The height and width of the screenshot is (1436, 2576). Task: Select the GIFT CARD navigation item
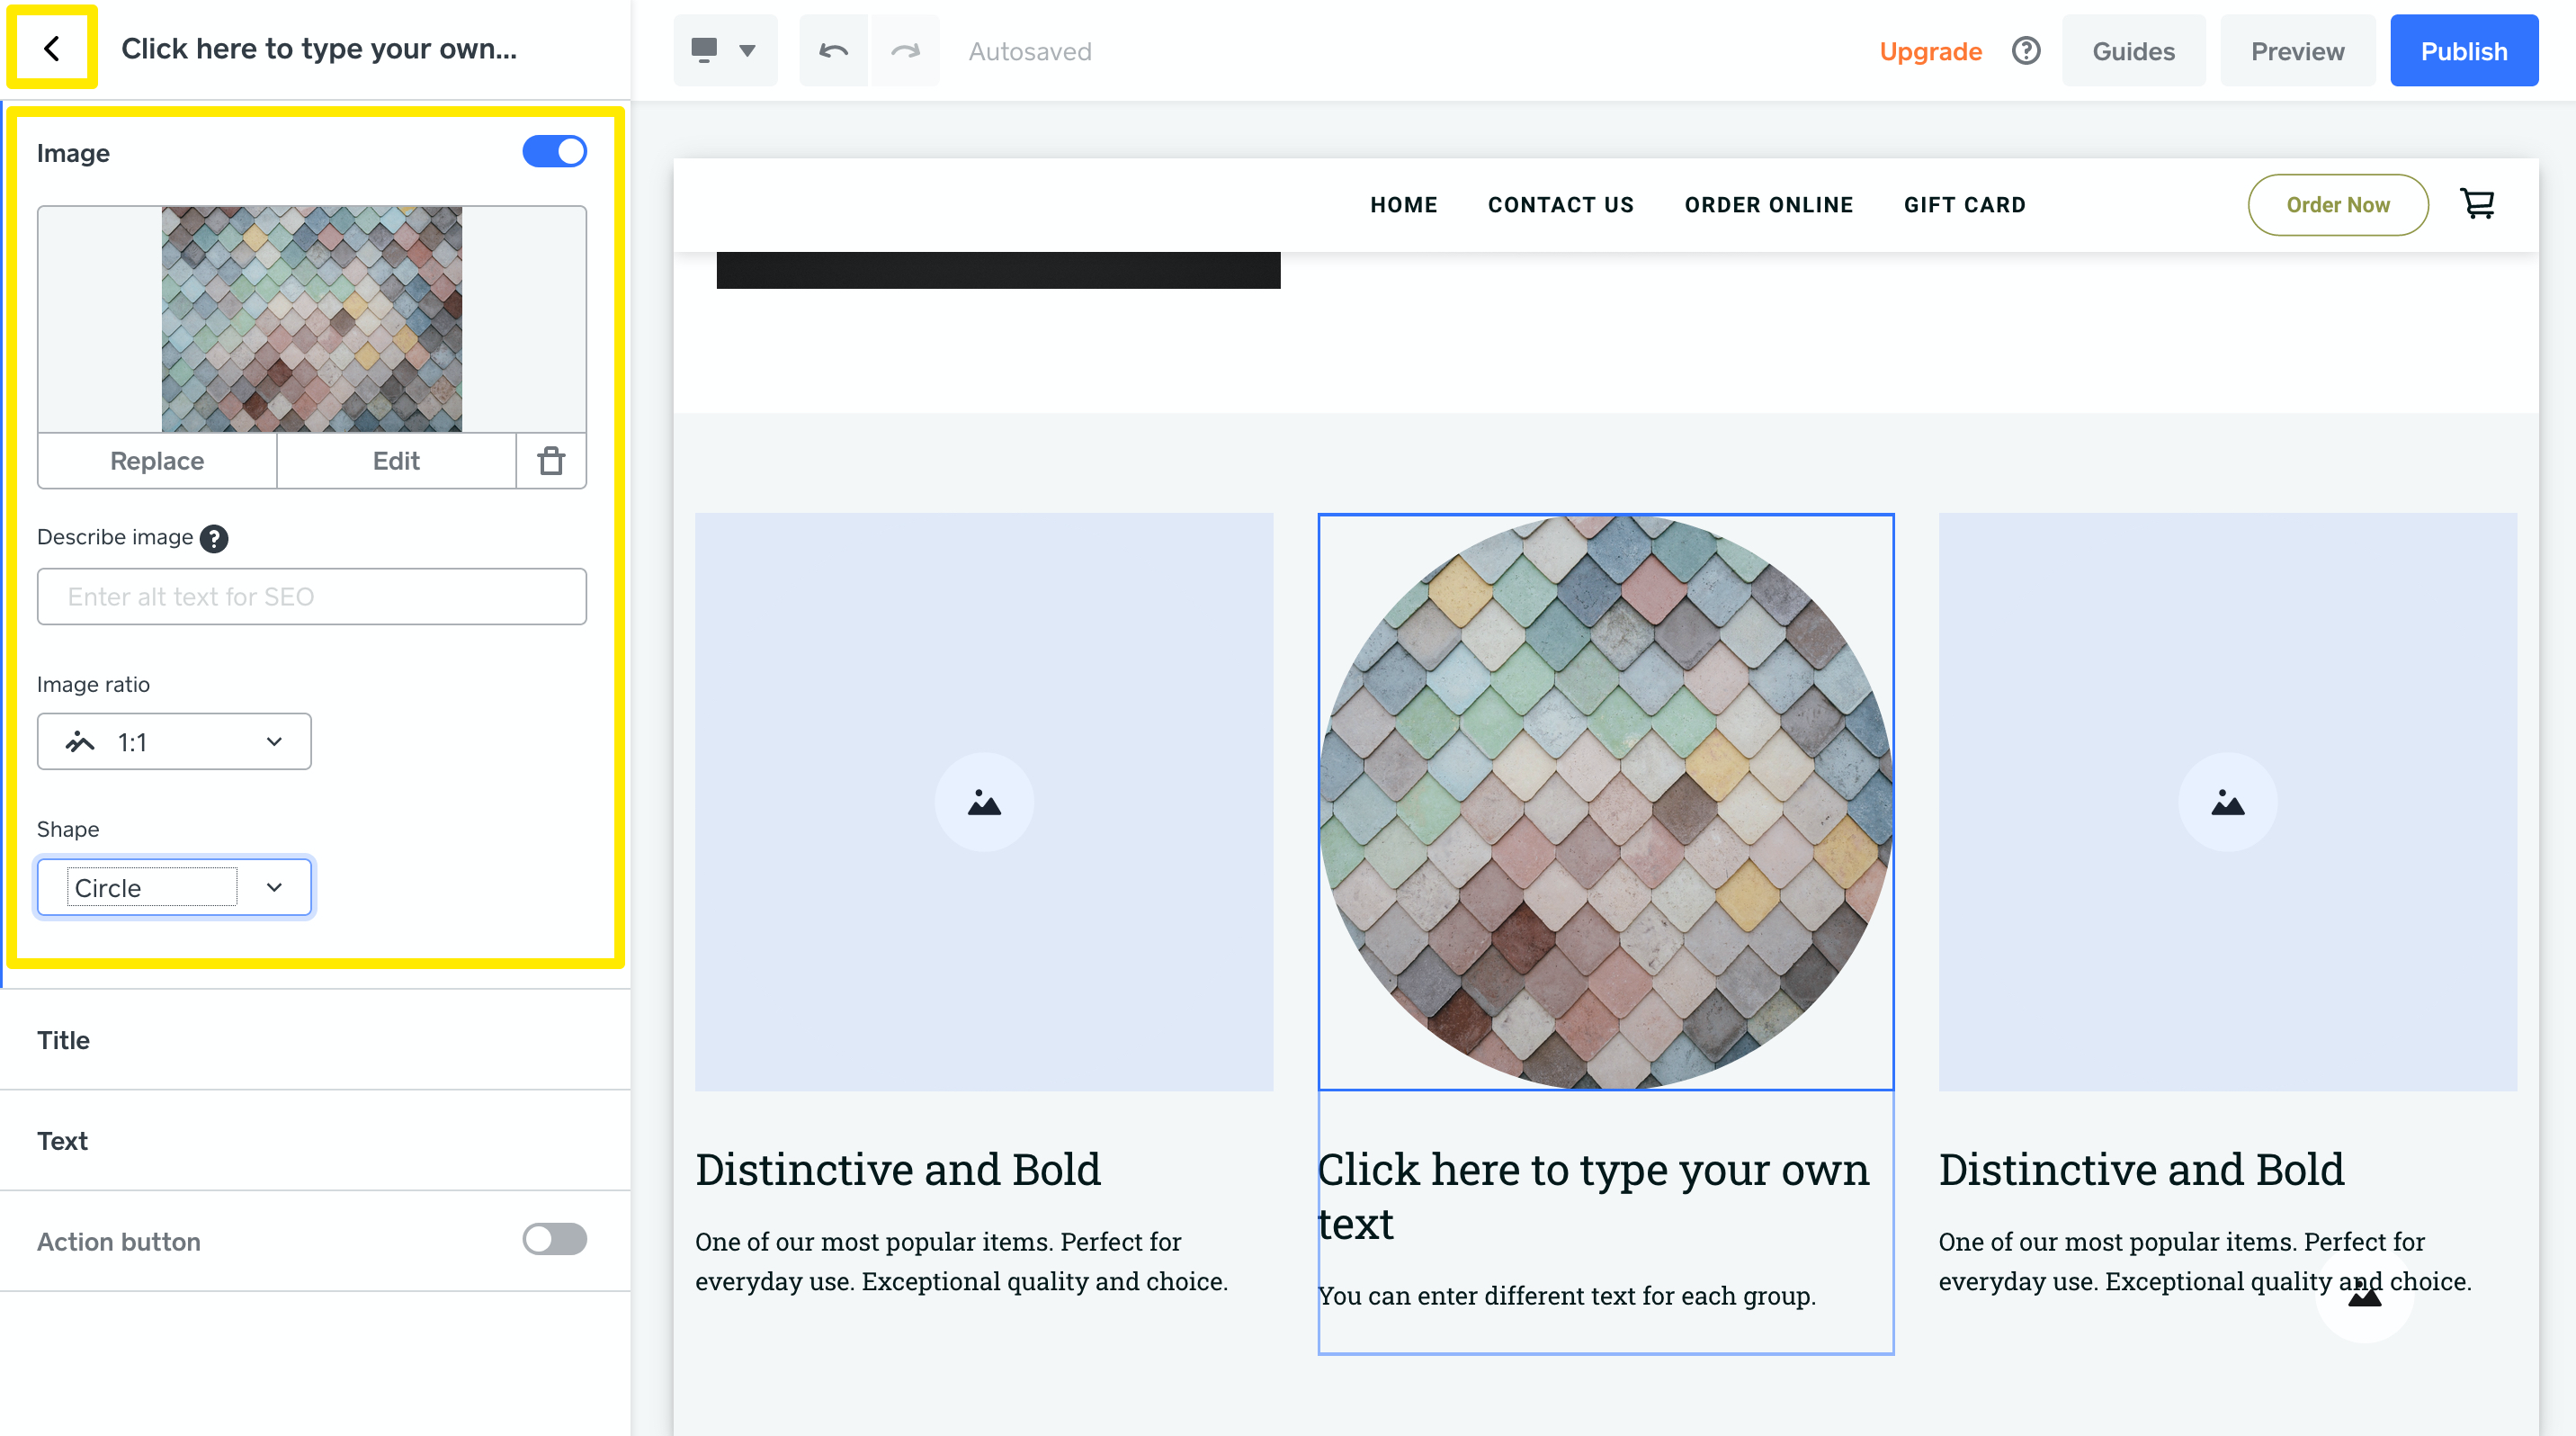[x=1964, y=205]
